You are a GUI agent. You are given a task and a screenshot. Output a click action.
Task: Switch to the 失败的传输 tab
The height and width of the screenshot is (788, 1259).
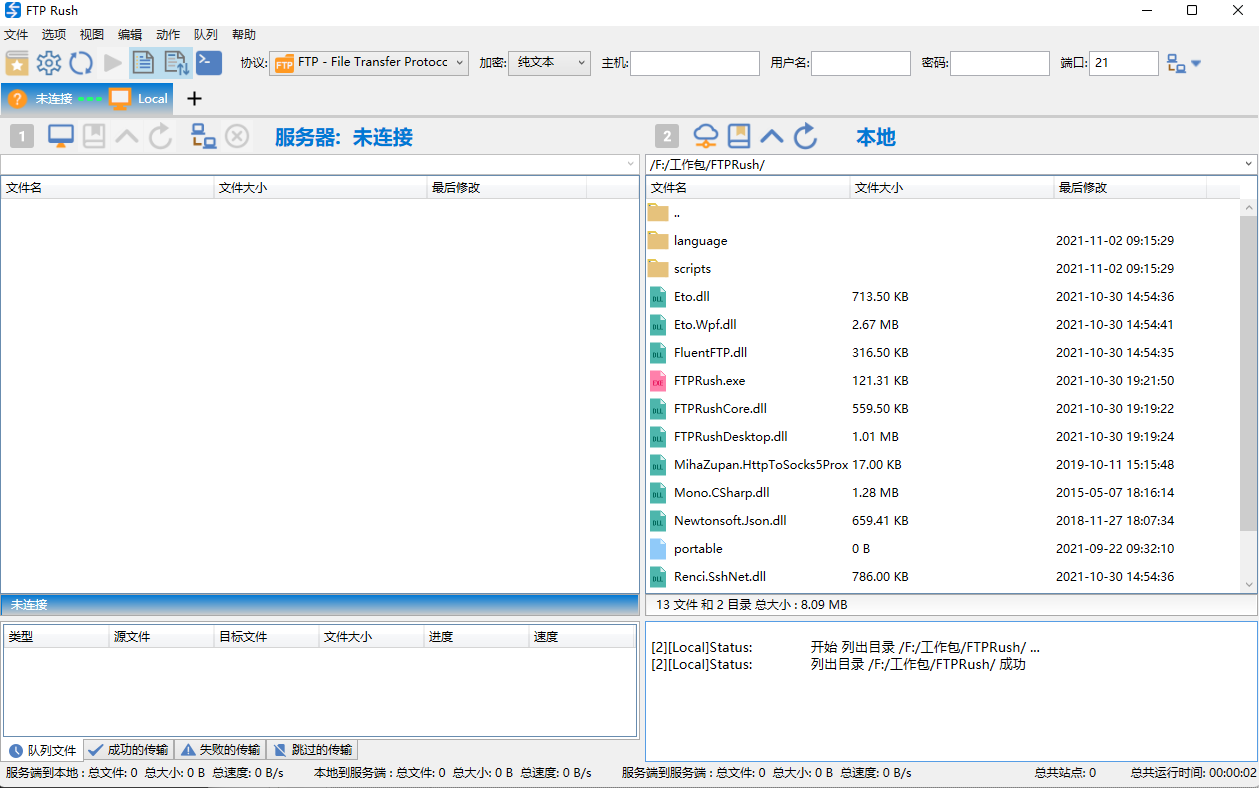[221, 750]
